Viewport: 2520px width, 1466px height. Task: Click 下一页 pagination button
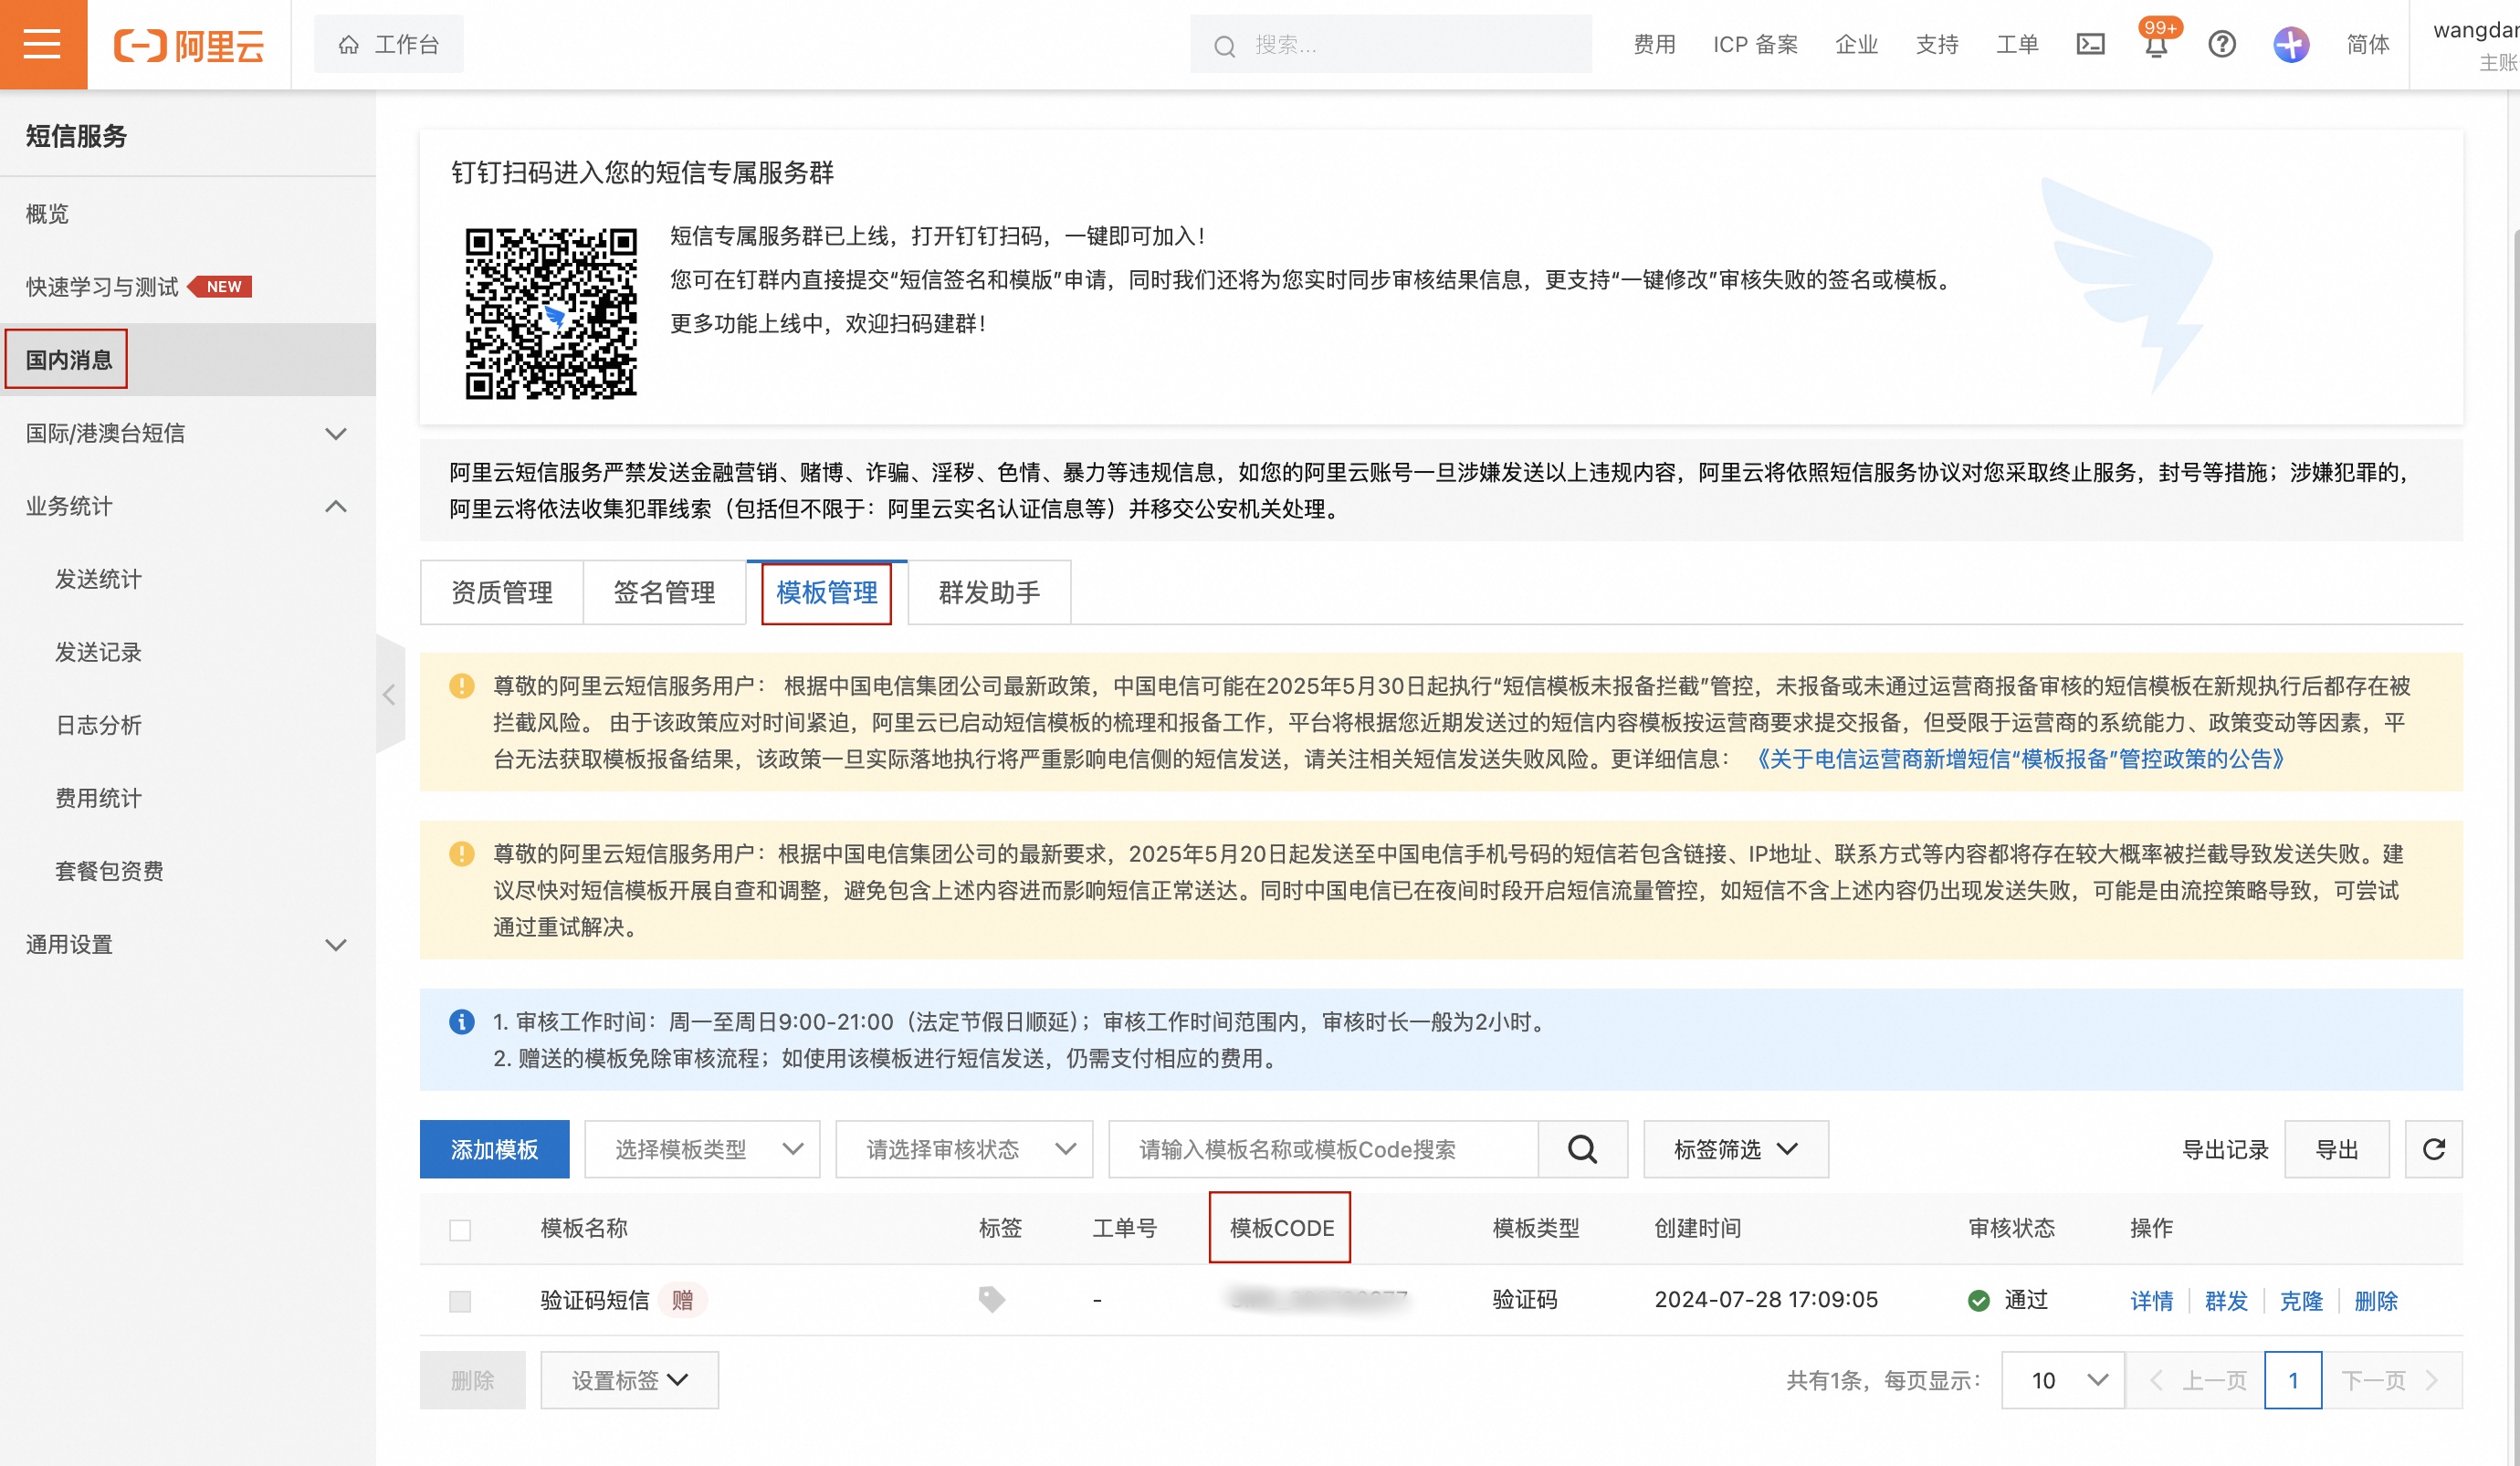[x=2391, y=1380]
